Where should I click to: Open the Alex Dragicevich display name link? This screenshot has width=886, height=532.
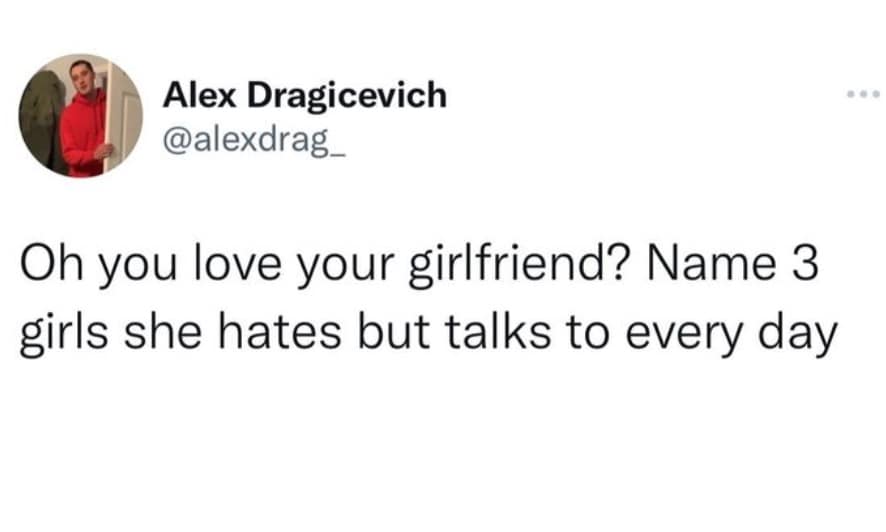point(304,96)
